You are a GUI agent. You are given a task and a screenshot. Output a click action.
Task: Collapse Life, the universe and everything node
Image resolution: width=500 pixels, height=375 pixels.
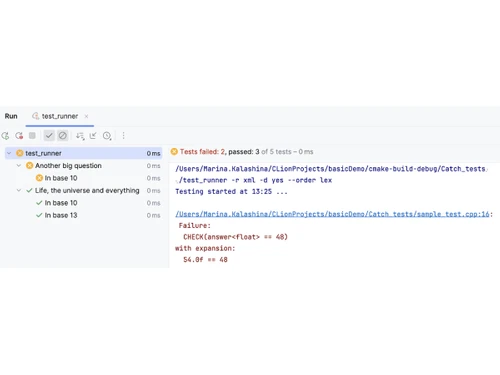coord(19,190)
